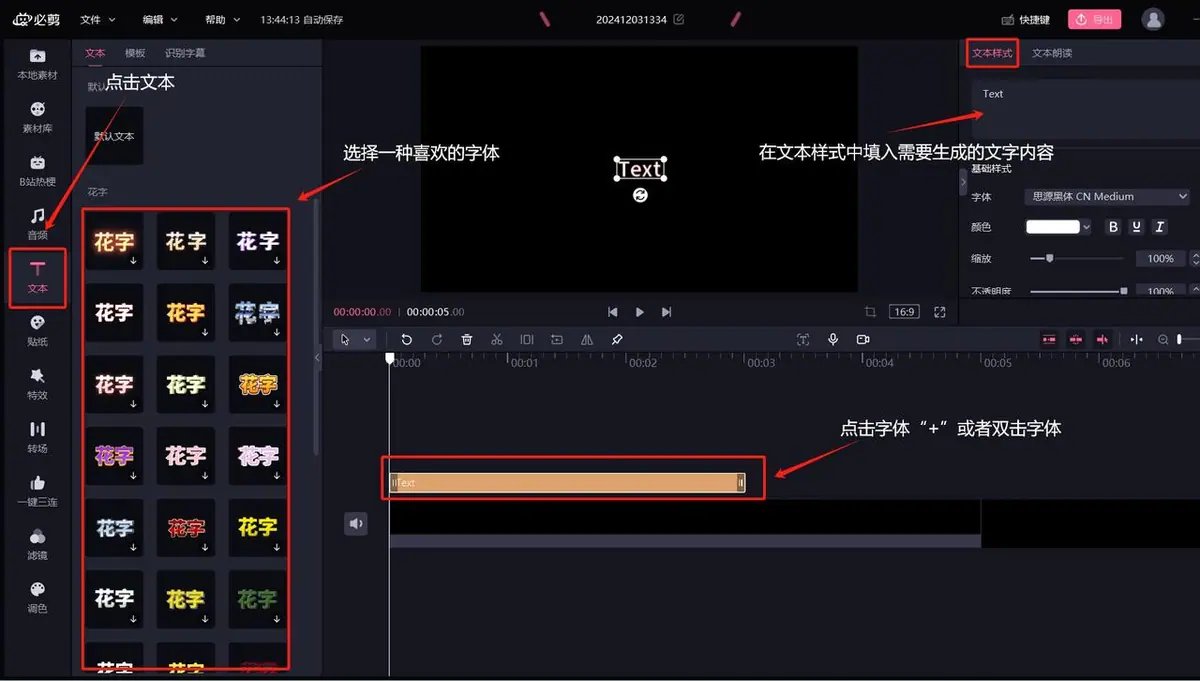Mute the track with speaker icon
Screen dimensions: 1200x681
pyautogui.click(x=356, y=524)
